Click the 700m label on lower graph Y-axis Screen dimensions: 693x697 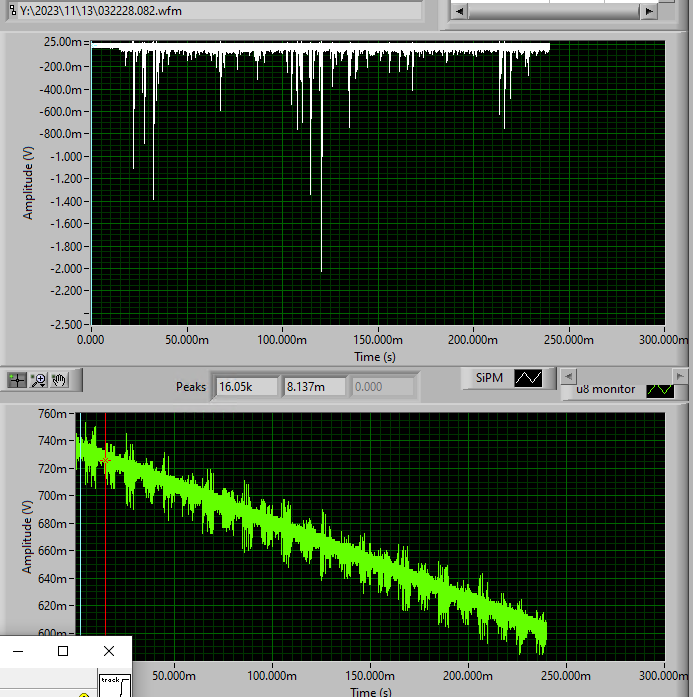click(52, 496)
